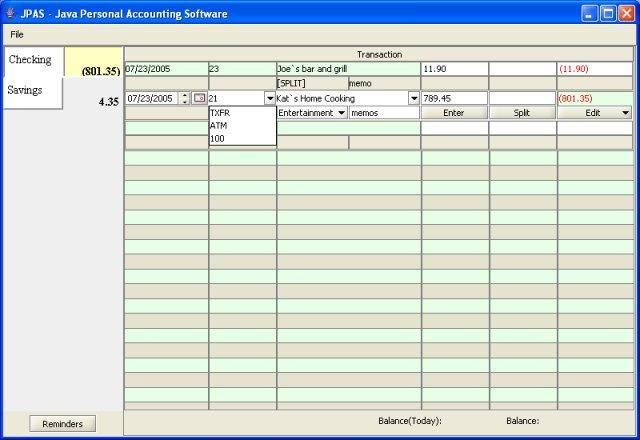Click the Savings balance 4.35
The height and width of the screenshot is (440, 640).
(109, 102)
